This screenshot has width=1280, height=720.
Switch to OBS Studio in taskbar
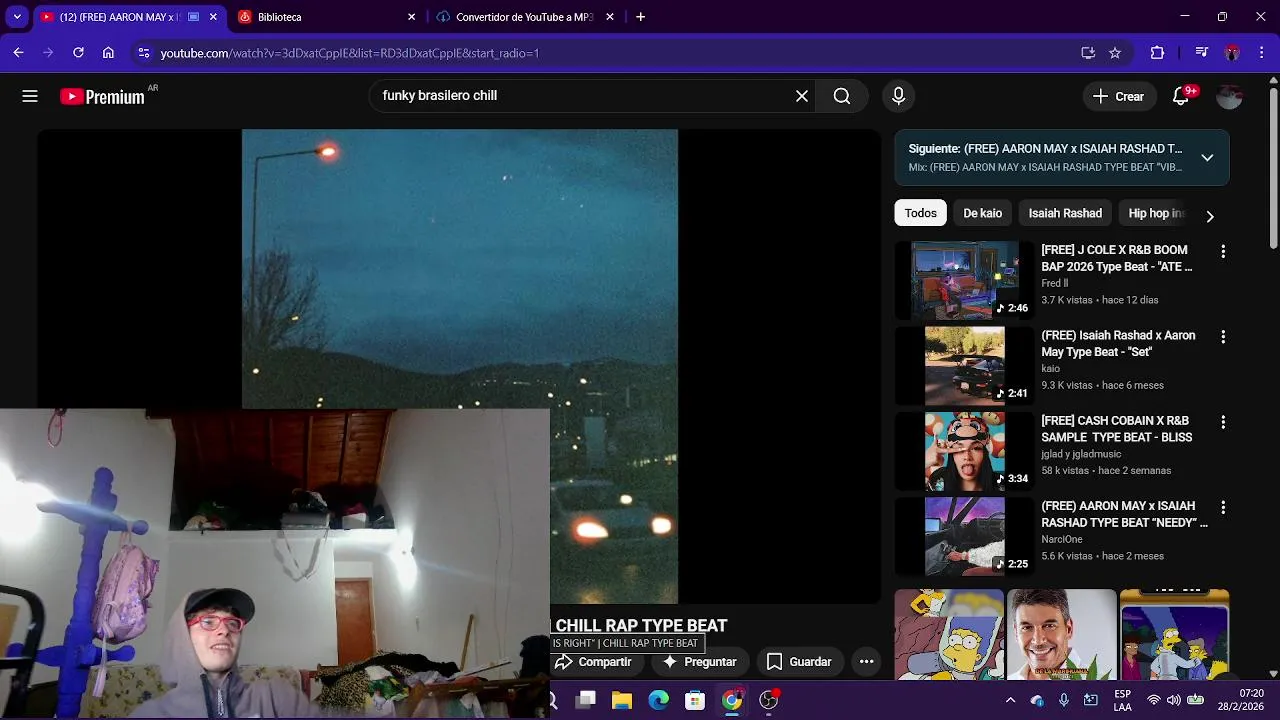(x=769, y=700)
